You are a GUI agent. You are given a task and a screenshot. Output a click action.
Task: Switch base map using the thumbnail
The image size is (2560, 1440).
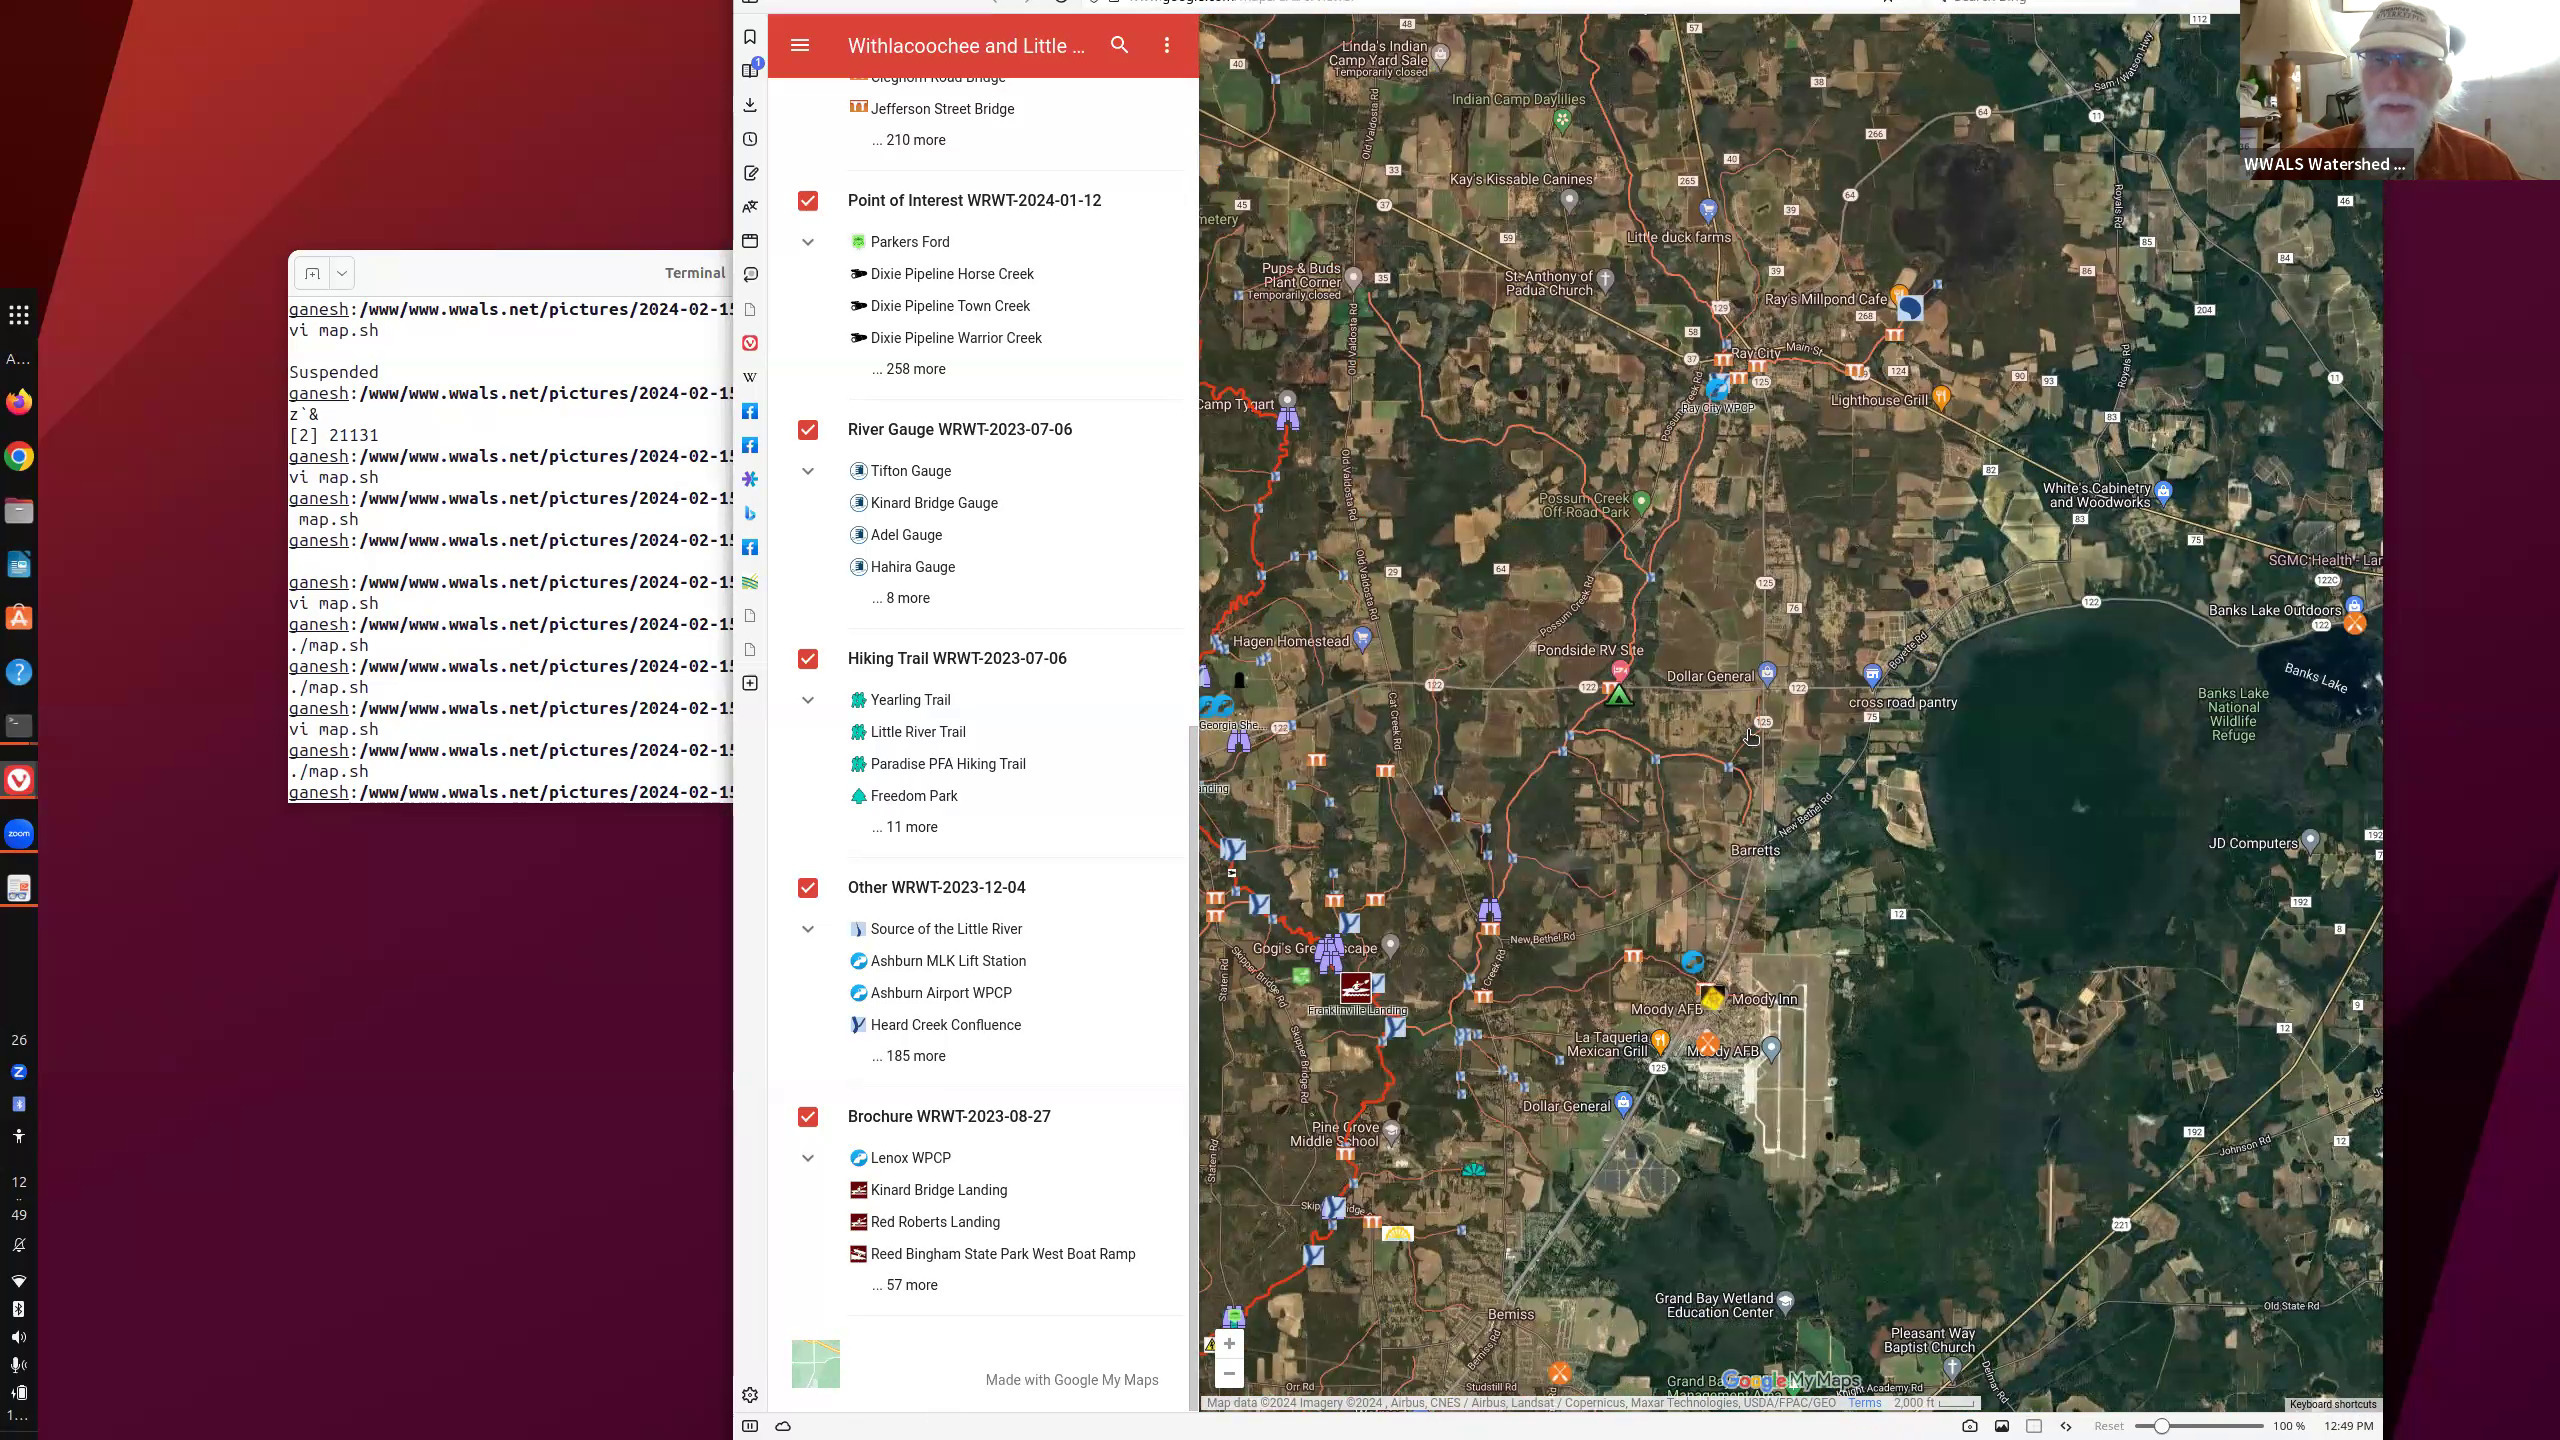click(816, 1364)
